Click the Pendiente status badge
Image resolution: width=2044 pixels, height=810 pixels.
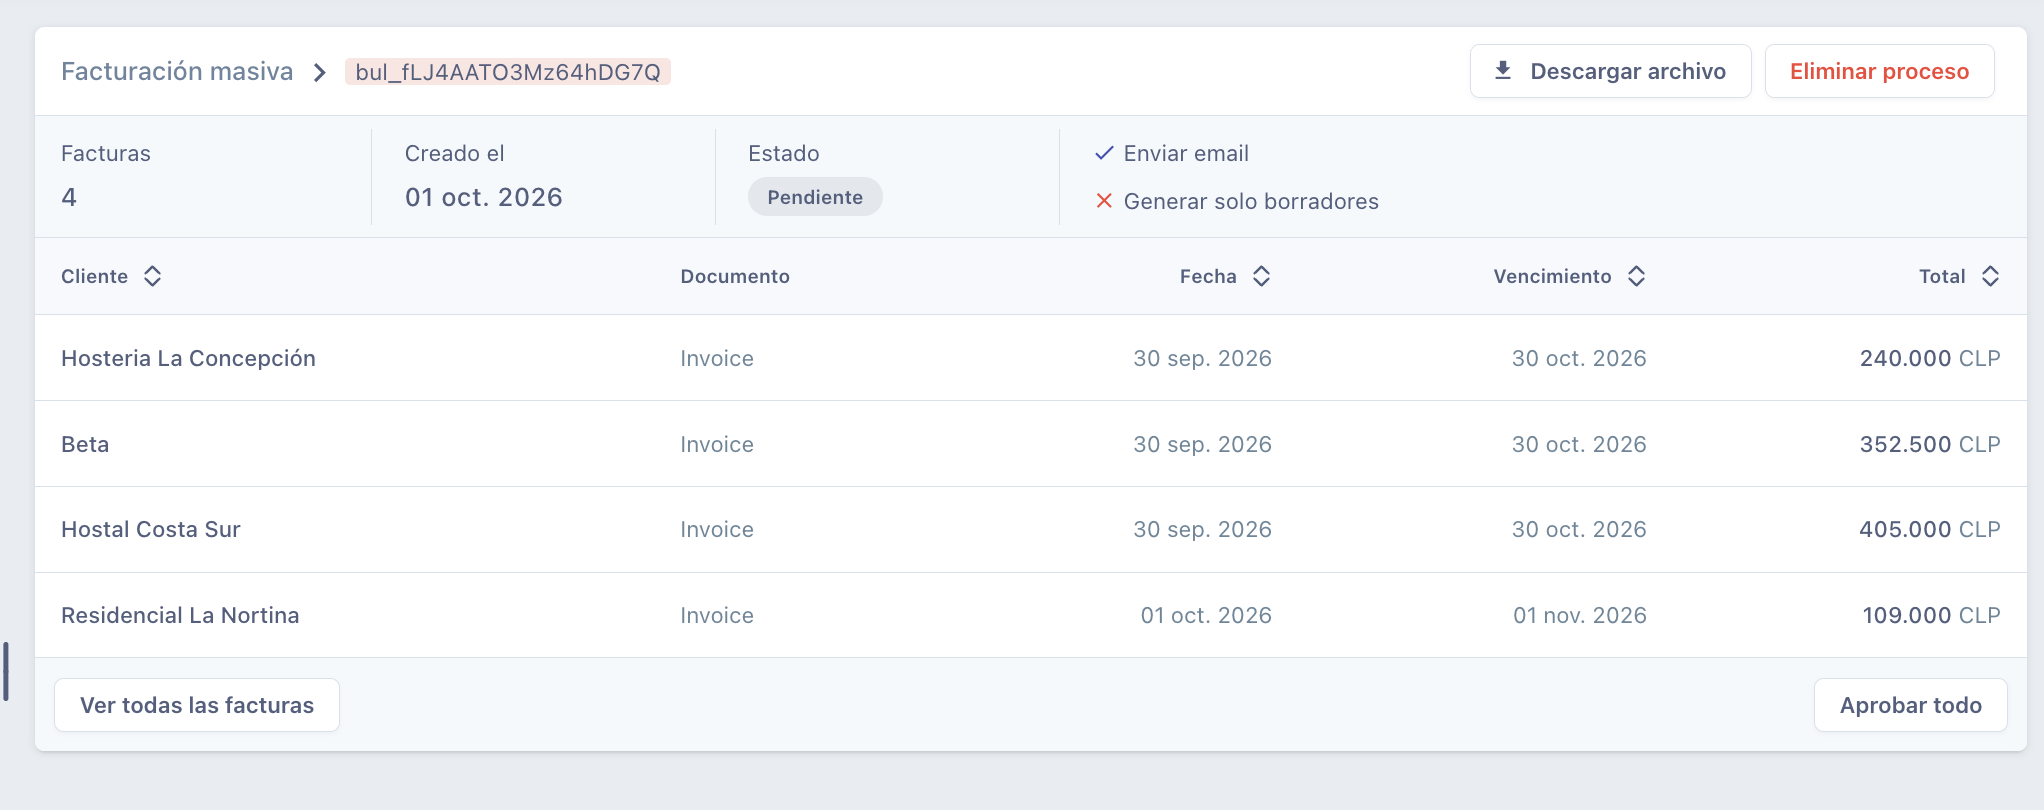pyautogui.click(x=815, y=197)
